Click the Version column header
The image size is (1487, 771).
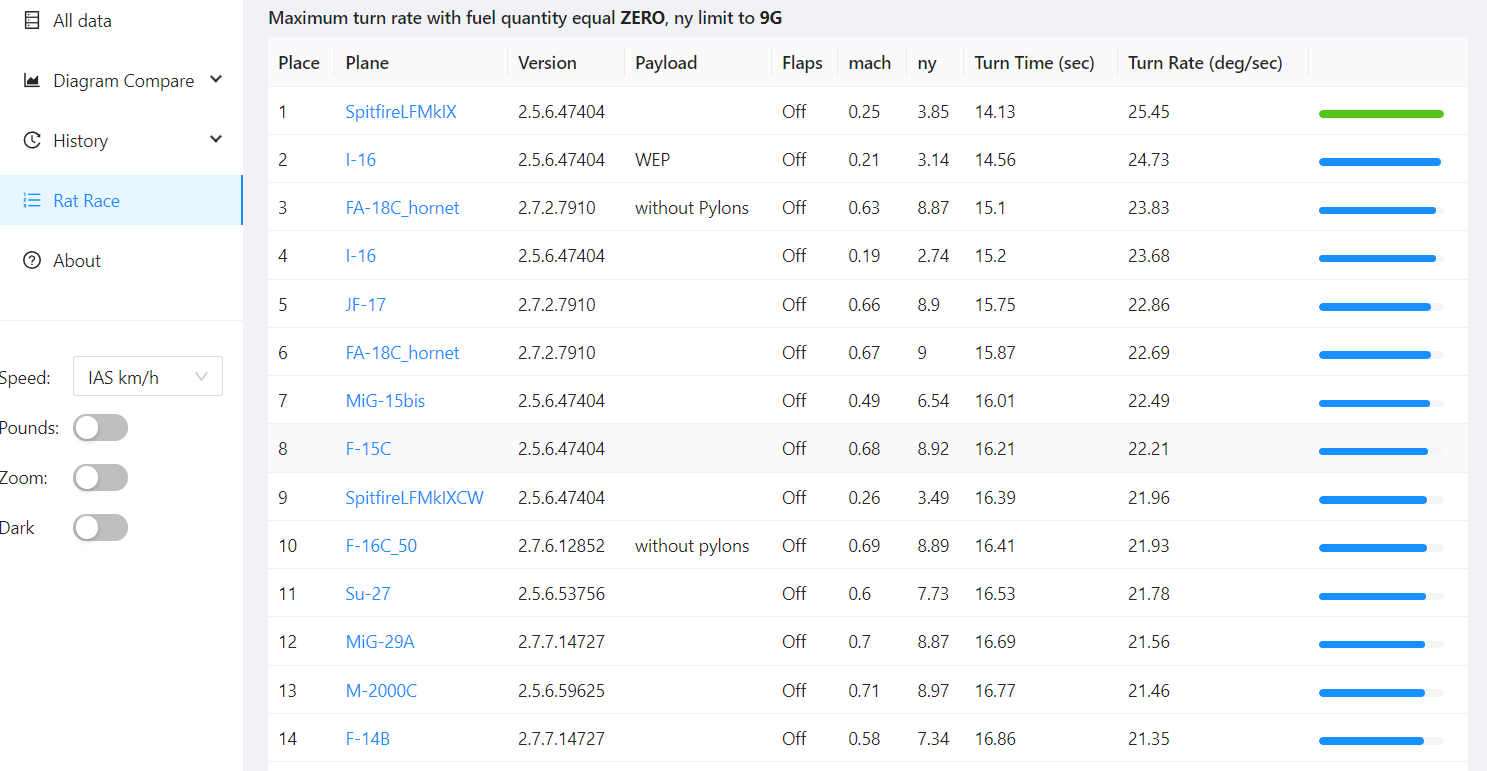547,63
